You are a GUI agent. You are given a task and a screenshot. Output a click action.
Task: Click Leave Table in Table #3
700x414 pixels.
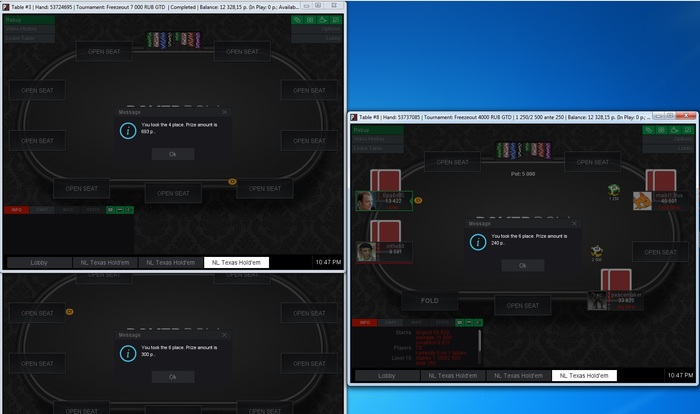pos(29,38)
